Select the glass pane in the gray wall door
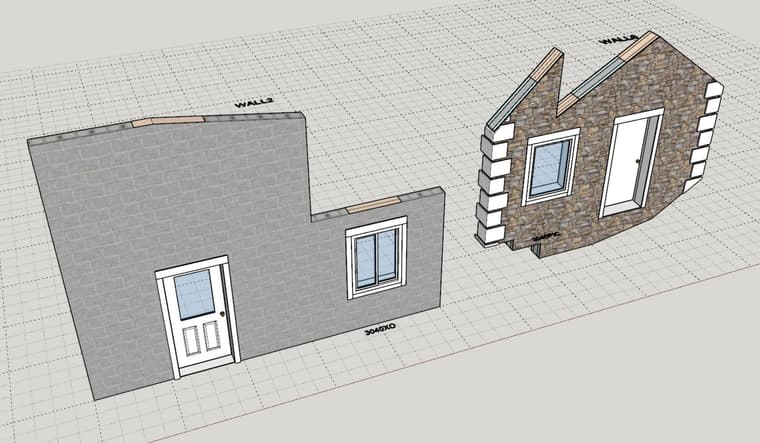The height and width of the screenshot is (443, 760). (194, 294)
